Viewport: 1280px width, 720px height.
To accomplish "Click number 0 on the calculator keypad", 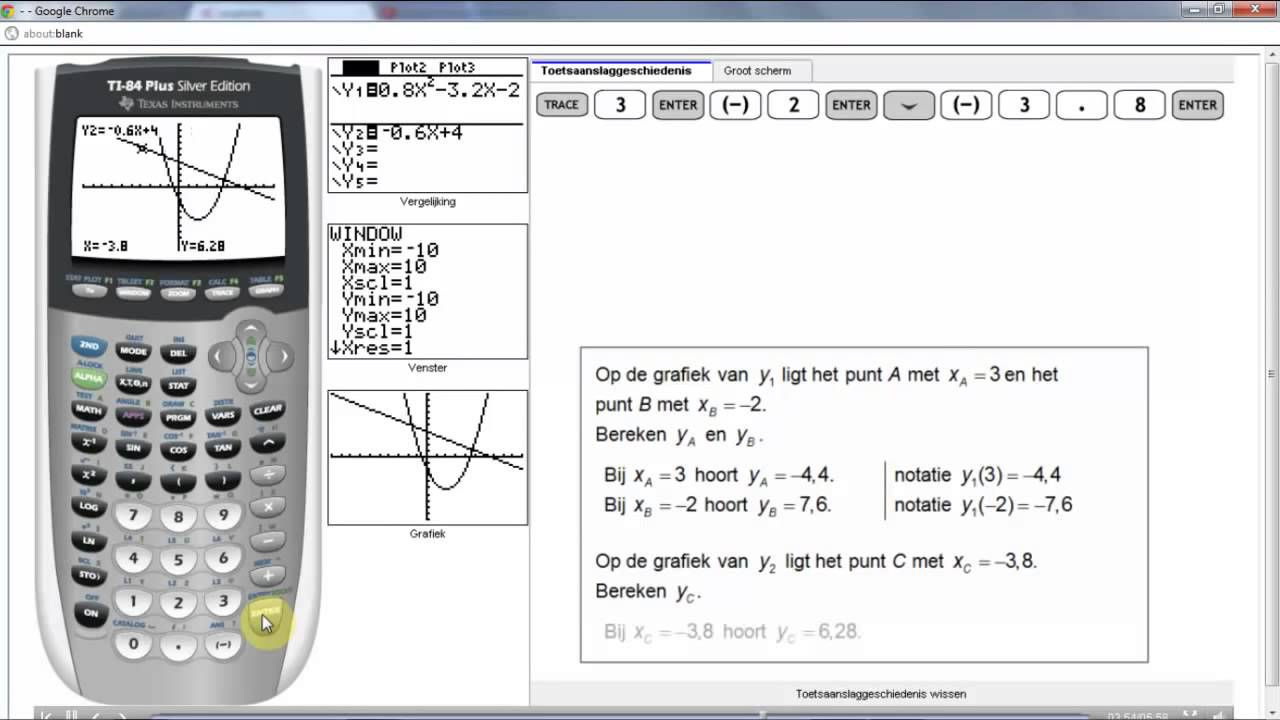I will [x=134, y=644].
